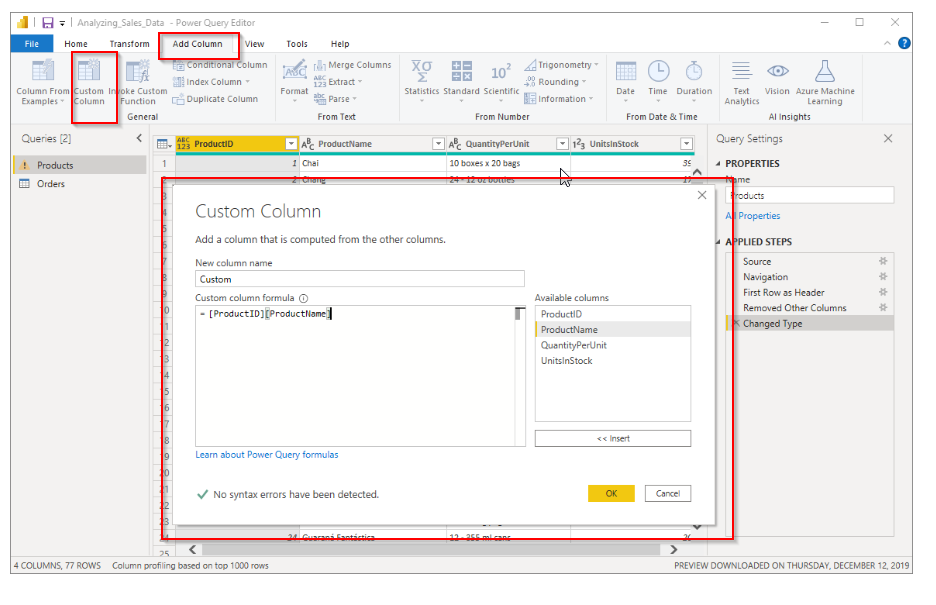The height and width of the screenshot is (605, 936).
Task: Open Date column options
Action: 626,81
